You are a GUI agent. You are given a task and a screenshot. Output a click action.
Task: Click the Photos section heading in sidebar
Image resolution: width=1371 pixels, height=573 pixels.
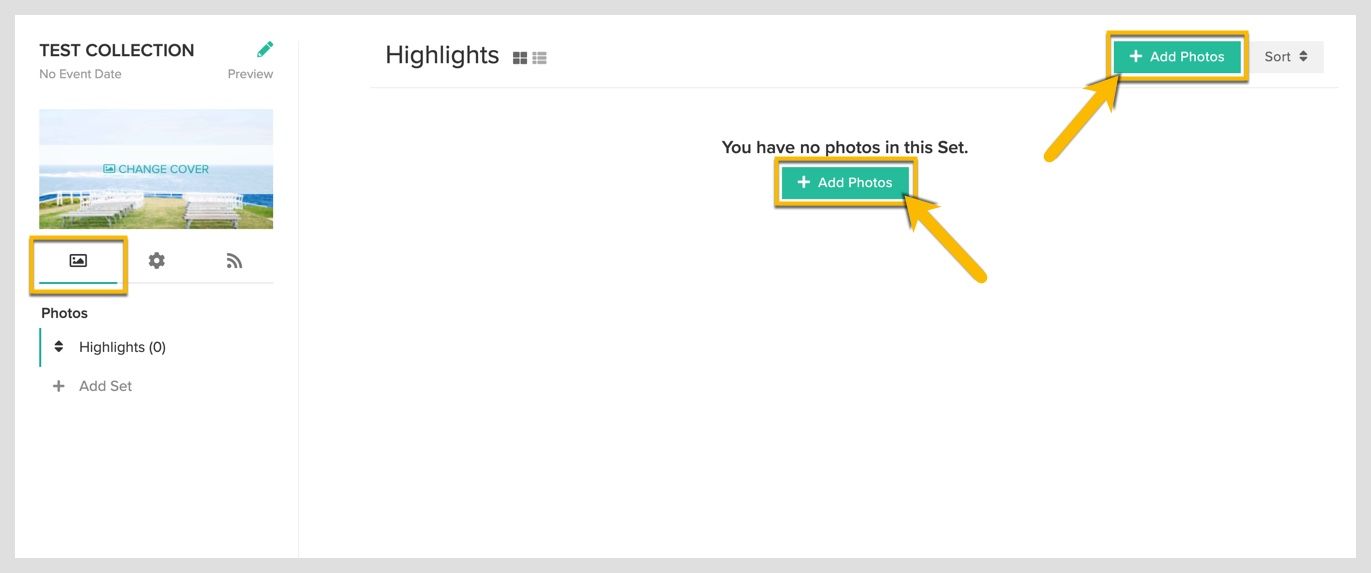pos(64,313)
